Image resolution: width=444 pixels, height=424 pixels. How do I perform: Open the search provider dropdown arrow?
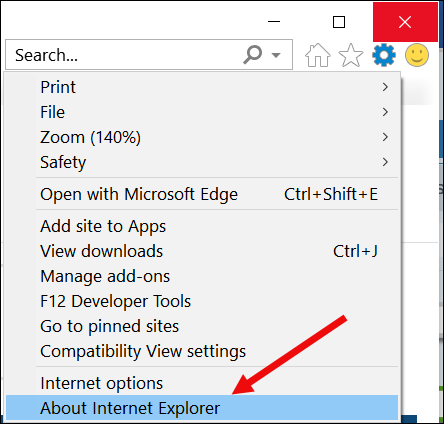click(276, 55)
